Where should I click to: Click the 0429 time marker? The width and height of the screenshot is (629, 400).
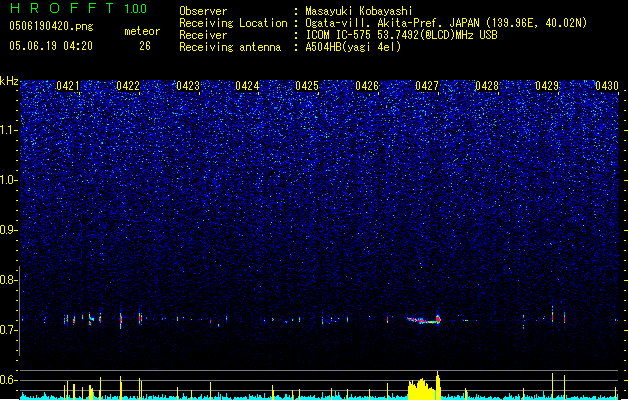click(547, 86)
